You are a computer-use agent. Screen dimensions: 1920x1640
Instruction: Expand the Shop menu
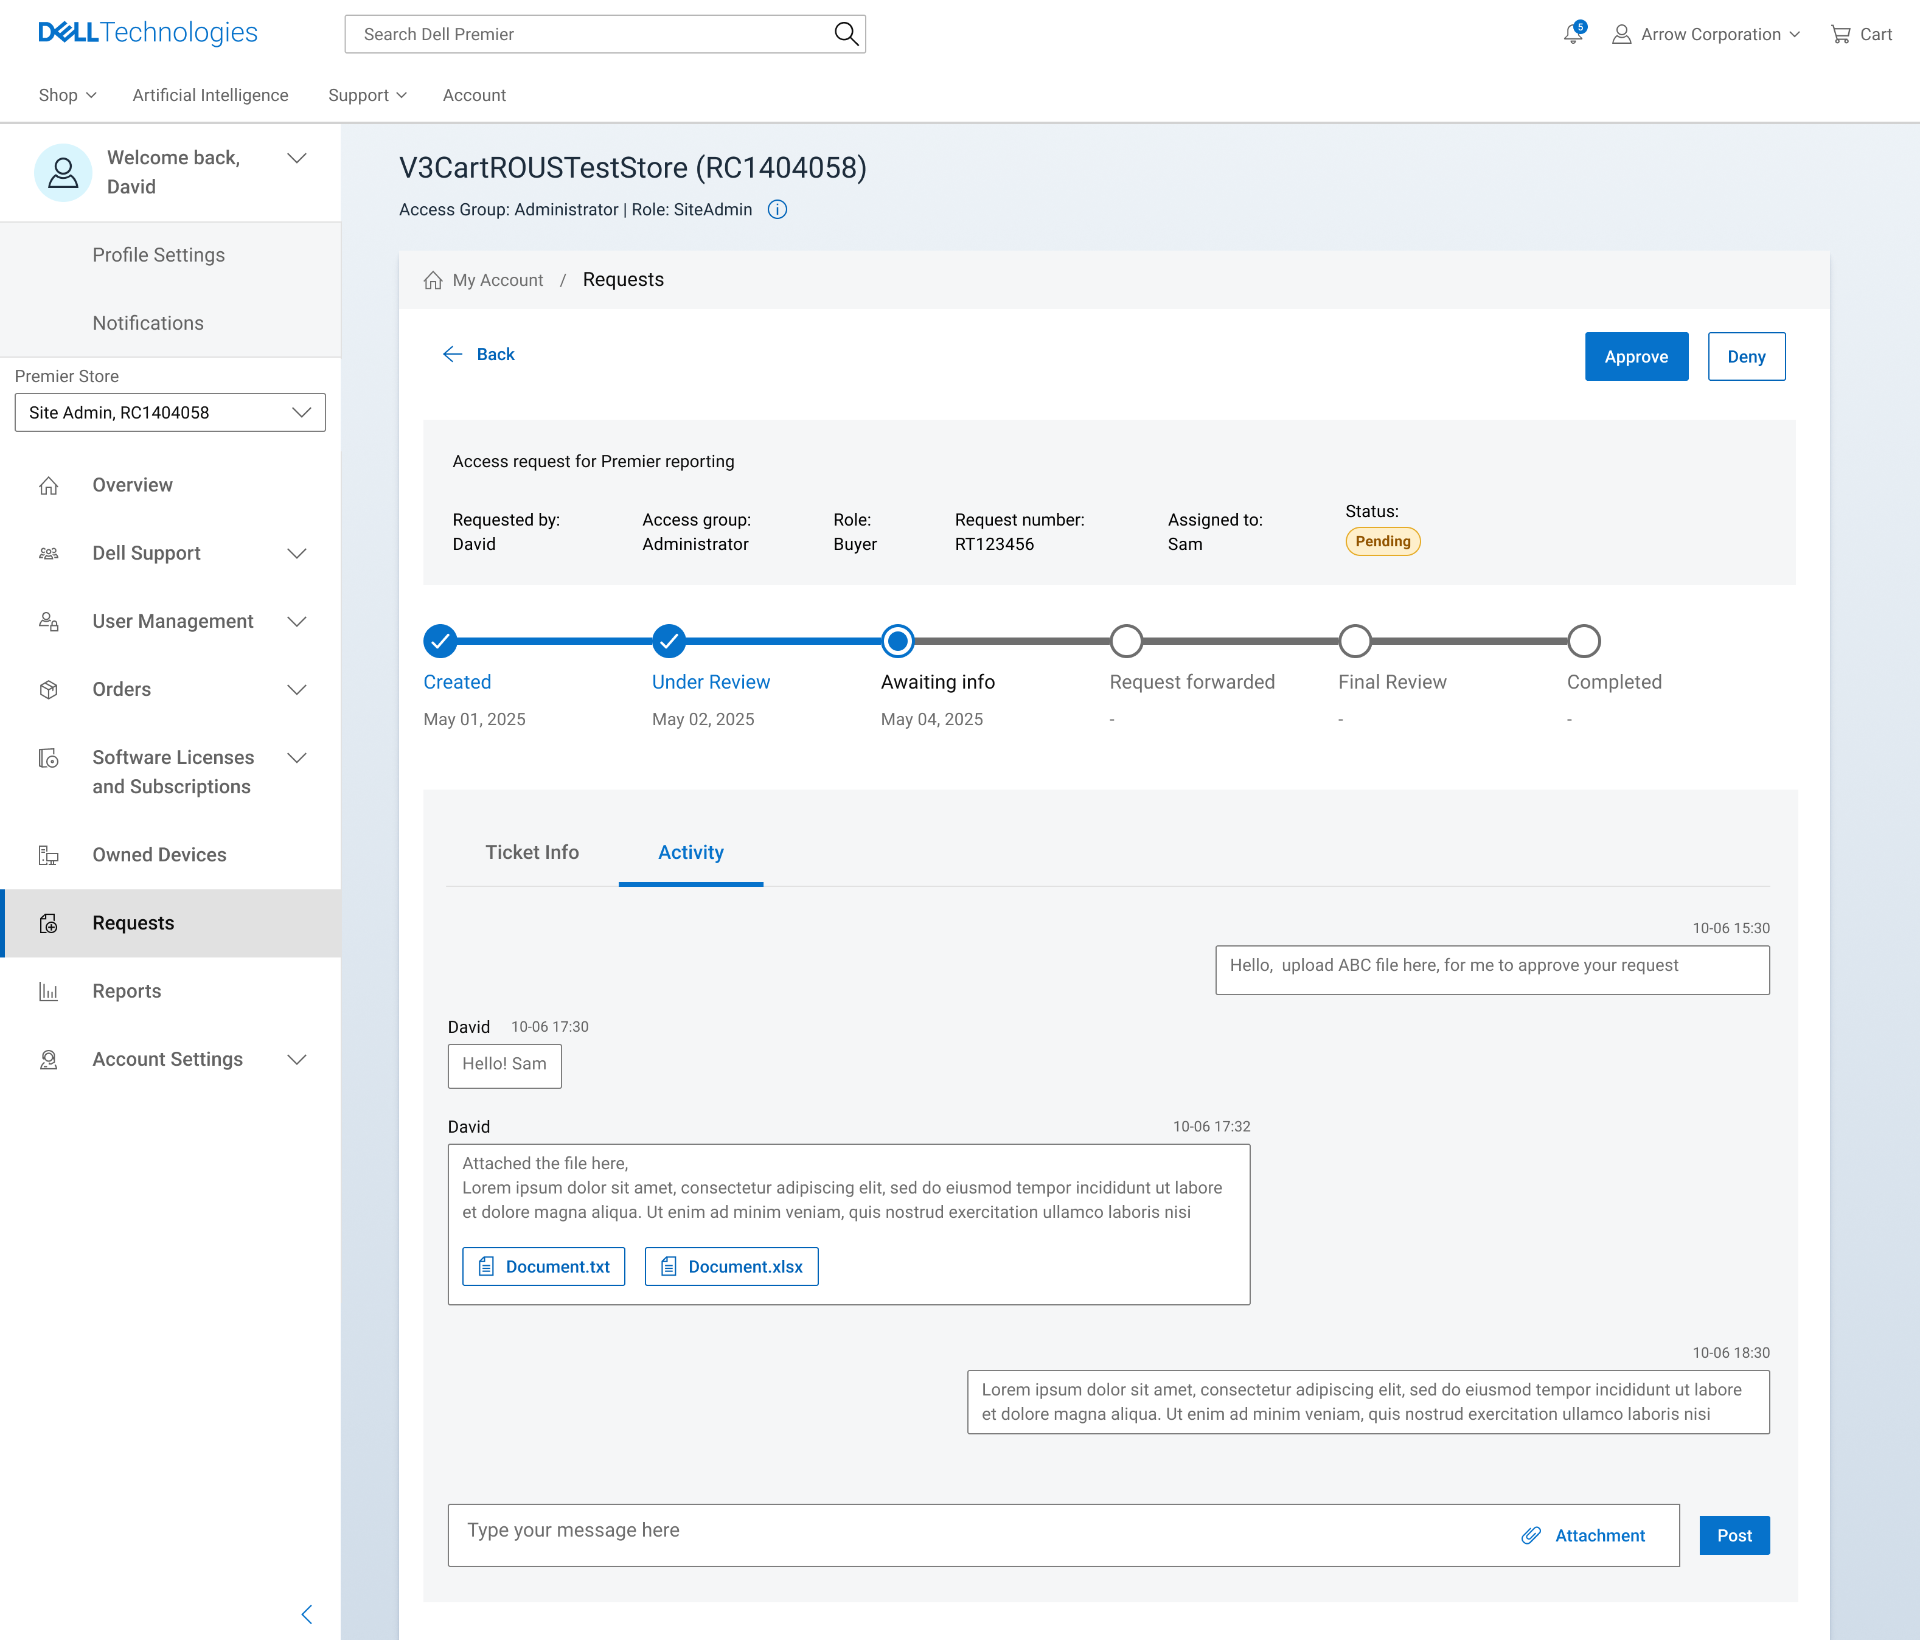[67, 95]
